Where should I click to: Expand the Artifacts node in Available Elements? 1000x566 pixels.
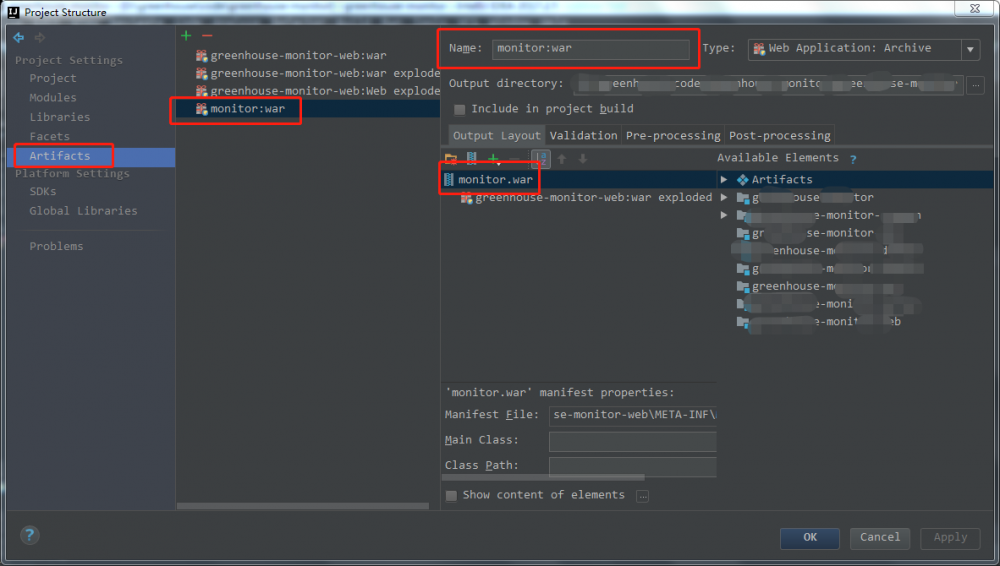[x=724, y=179]
